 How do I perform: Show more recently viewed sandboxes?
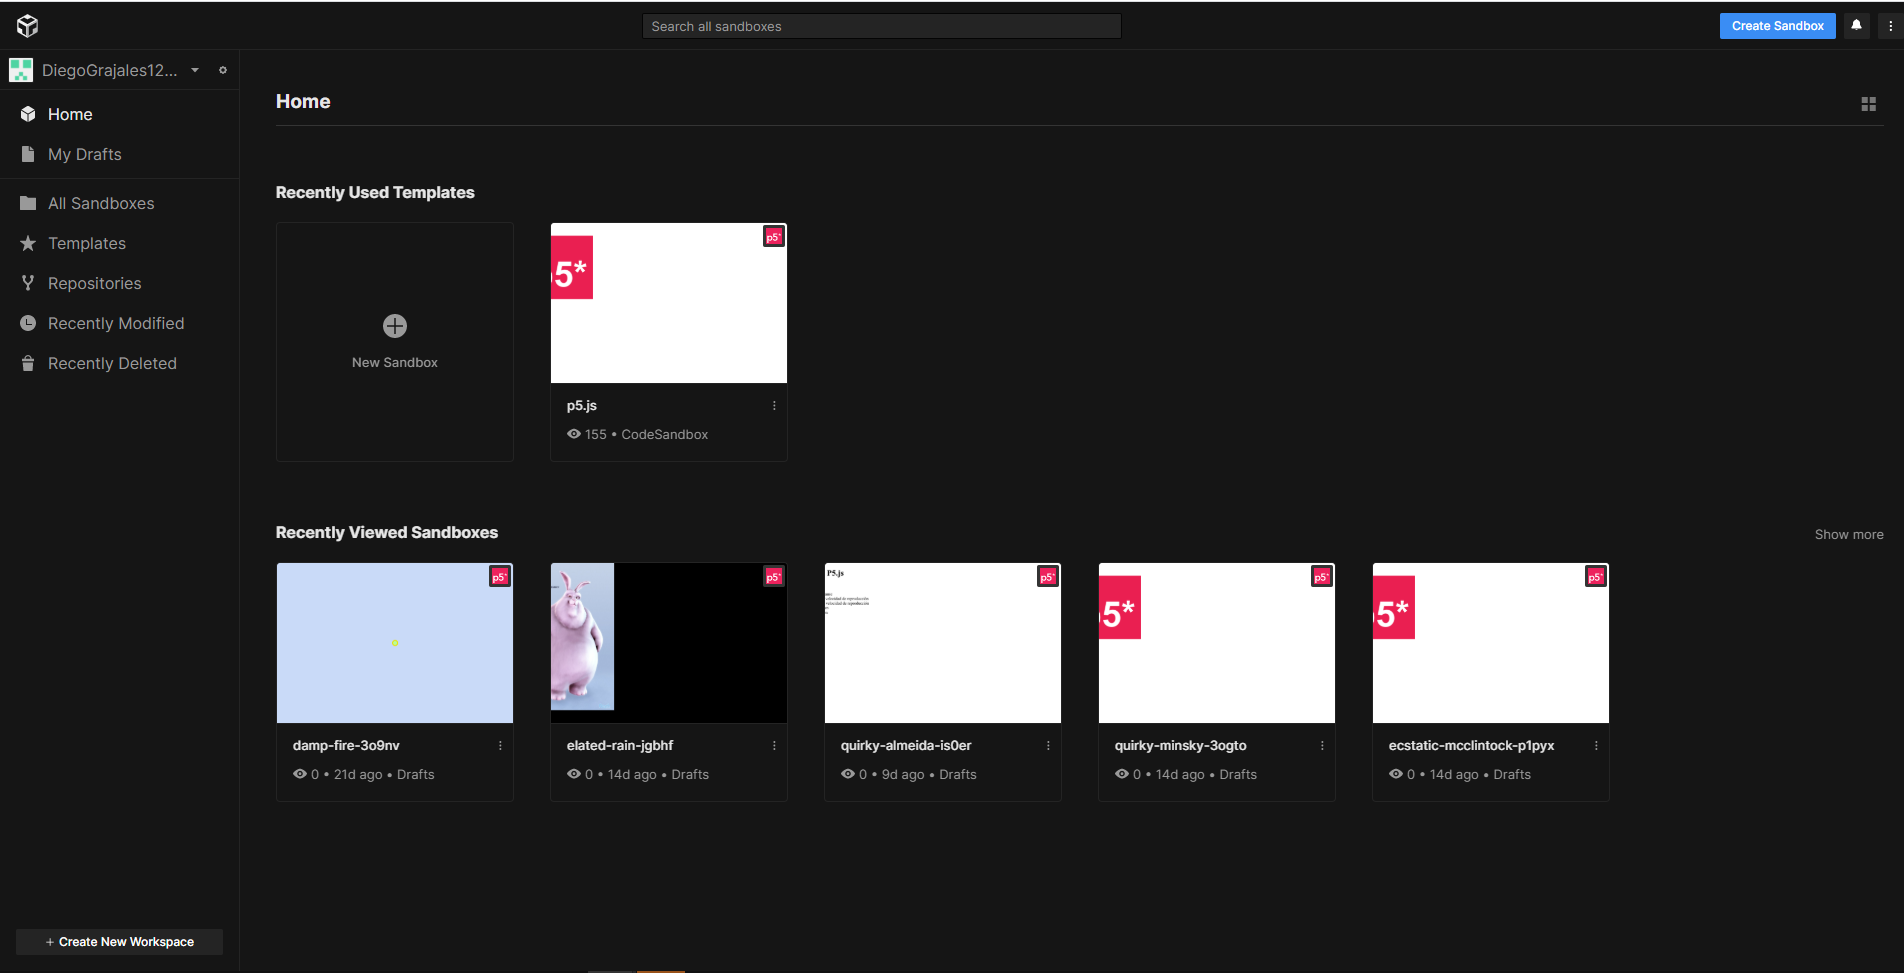point(1848,534)
